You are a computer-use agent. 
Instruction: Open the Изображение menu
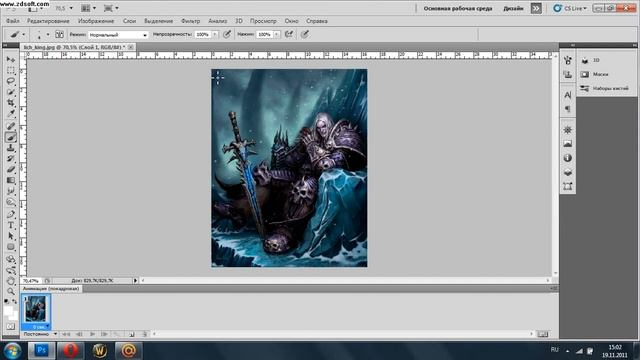coord(96,21)
